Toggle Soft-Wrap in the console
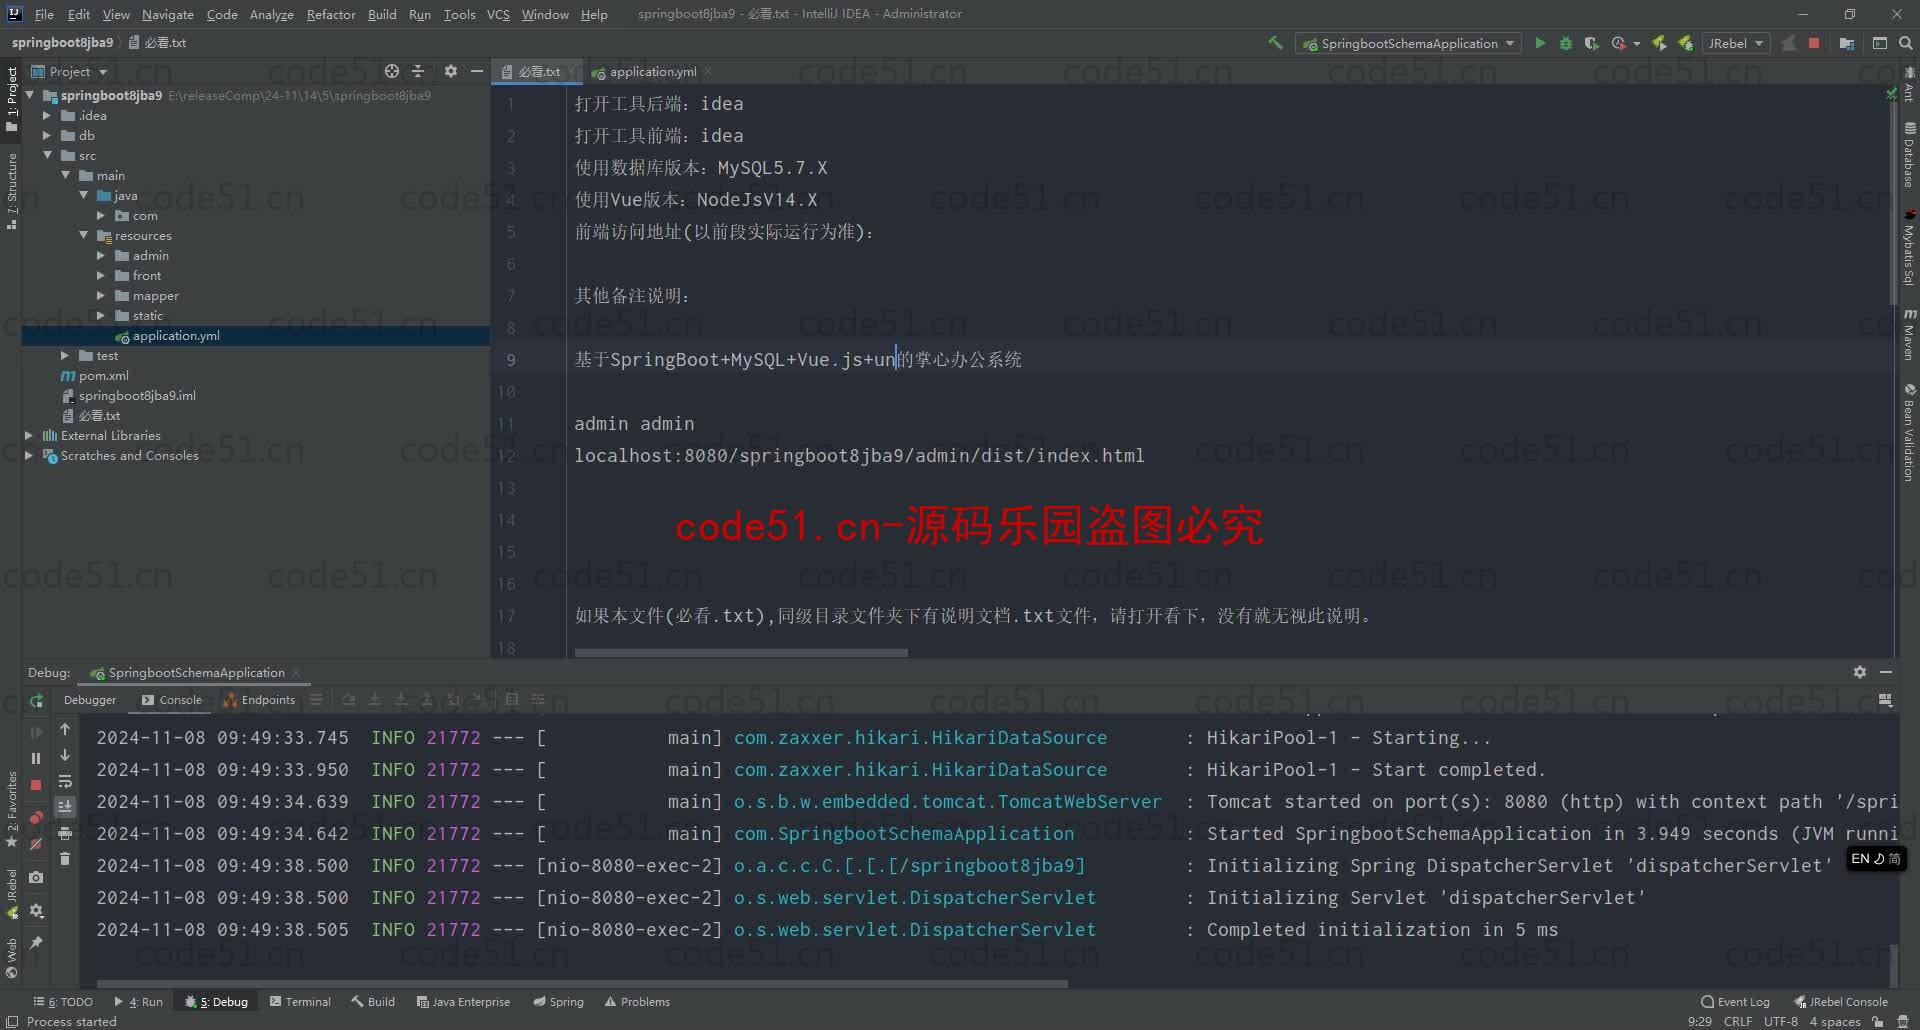This screenshot has height=1030, width=1920. pos(65,781)
